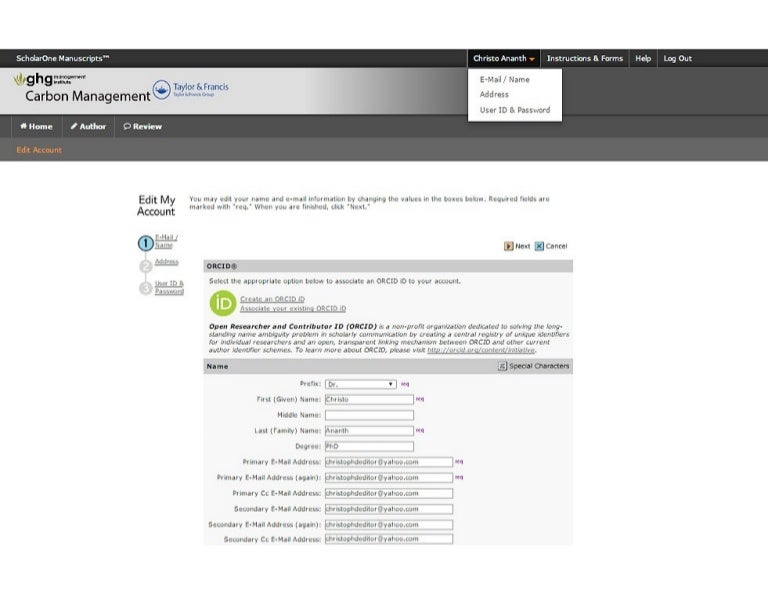Click Log Out in the top bar
Viewport: 768px width, 594px height.
click(677, 59)
